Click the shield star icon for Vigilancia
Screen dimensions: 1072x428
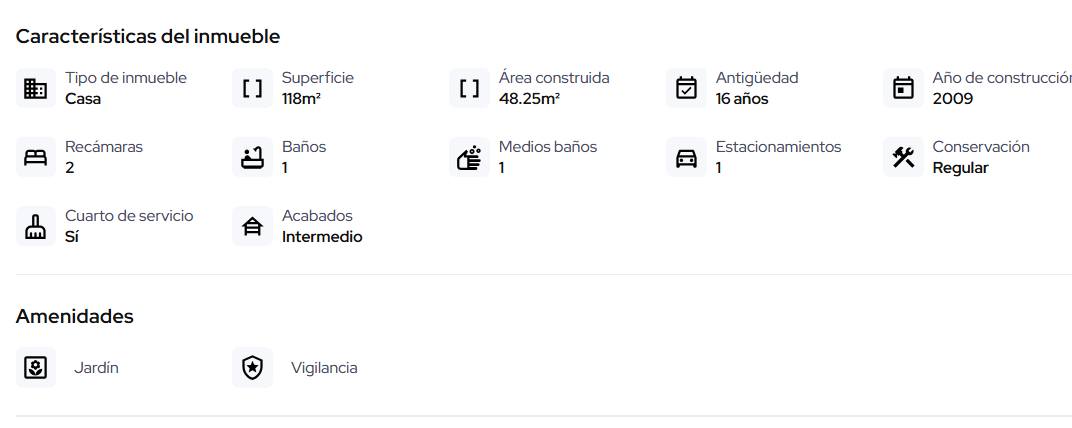253,368
